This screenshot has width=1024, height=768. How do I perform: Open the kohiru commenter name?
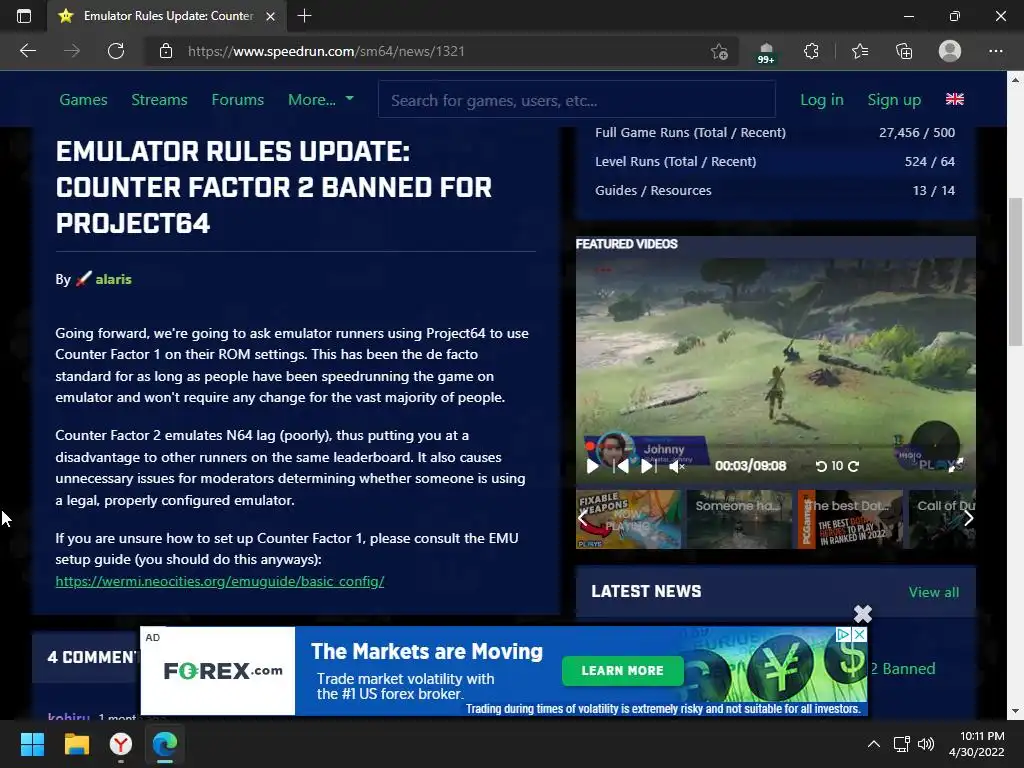point(69,717)
